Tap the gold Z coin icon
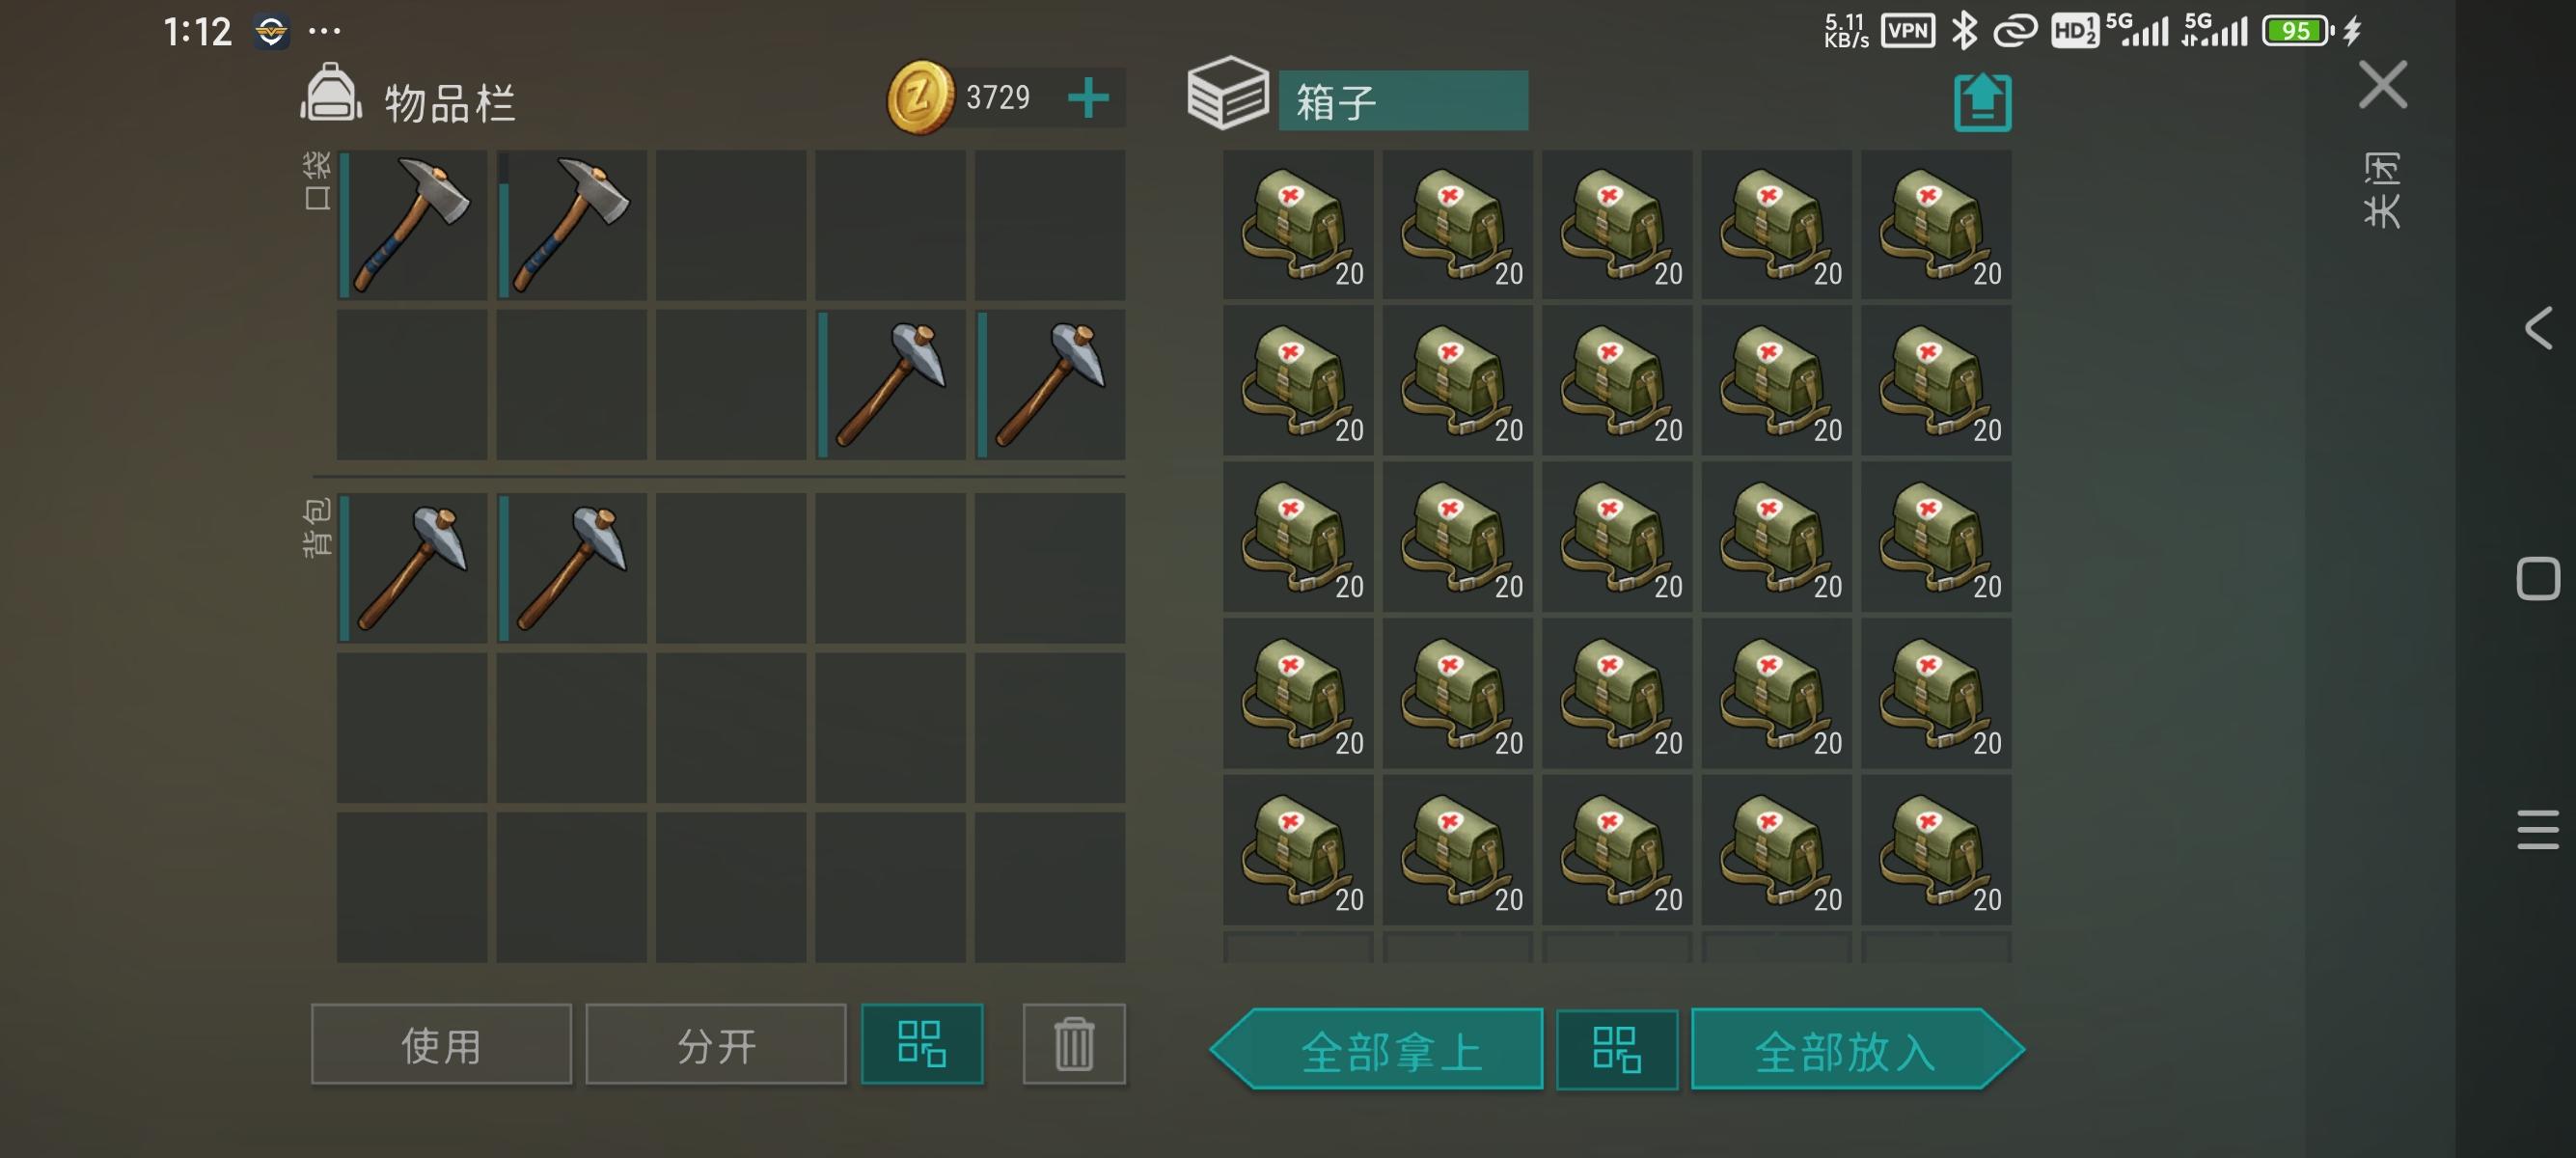The height and width of the screenshot is (1158, 2576). pyautogui.click(x=920, y=97)
